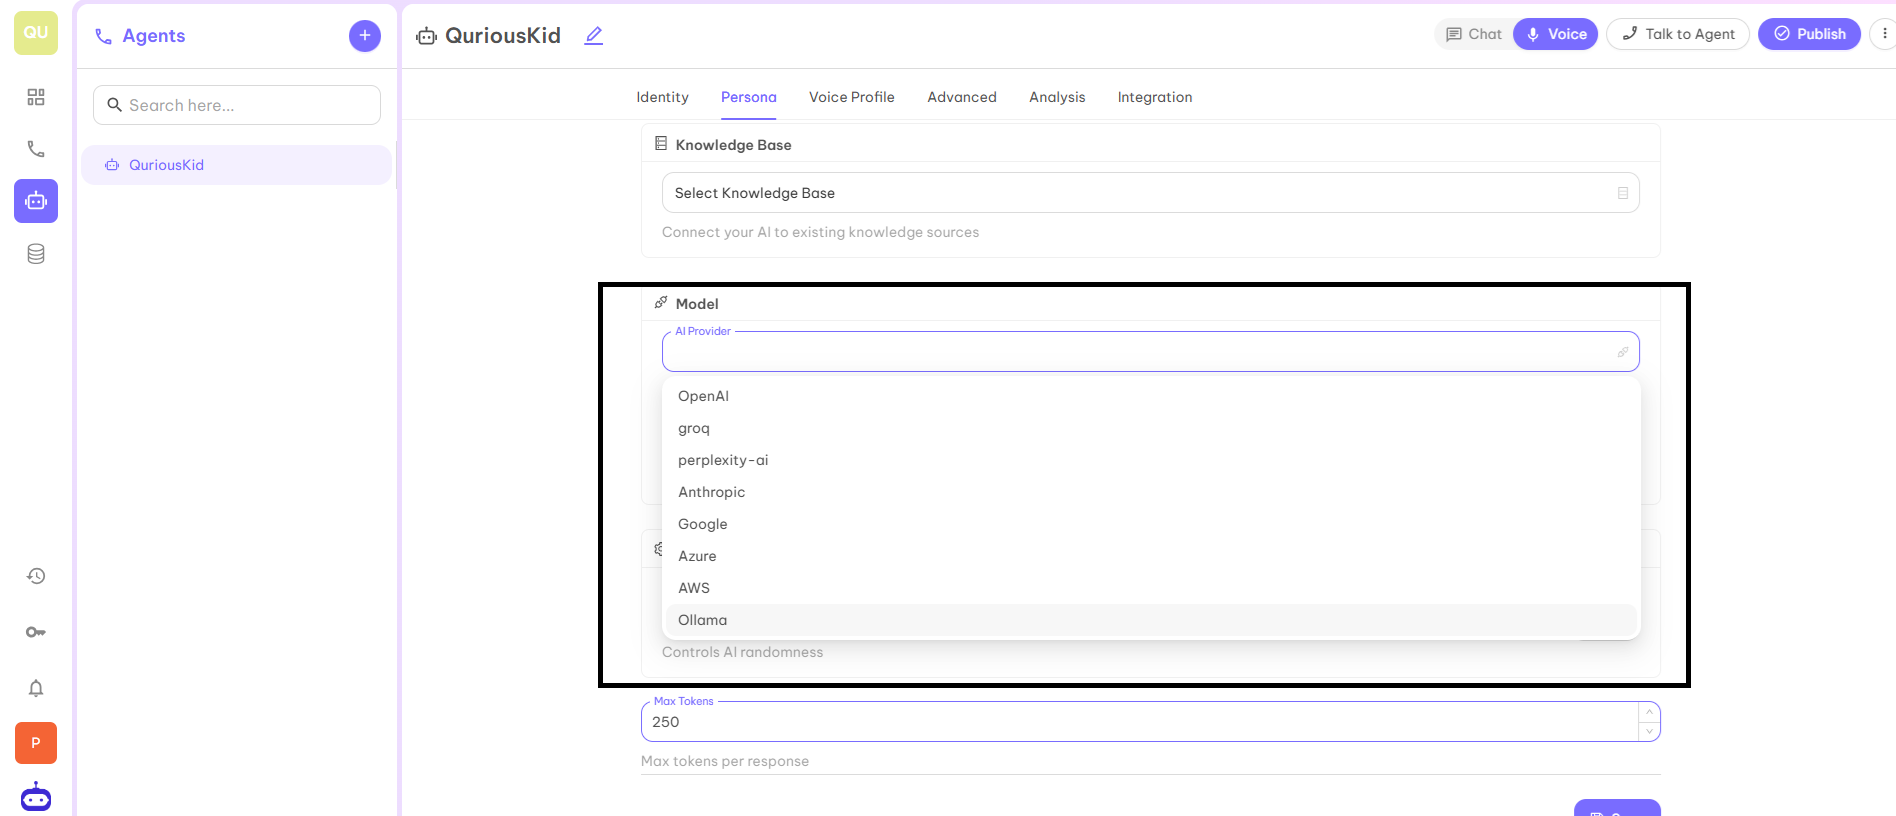Viewport: 1896px width, 816px height.
Task: Select the agents robot icon in sidebar
Action: coord(36,201)
